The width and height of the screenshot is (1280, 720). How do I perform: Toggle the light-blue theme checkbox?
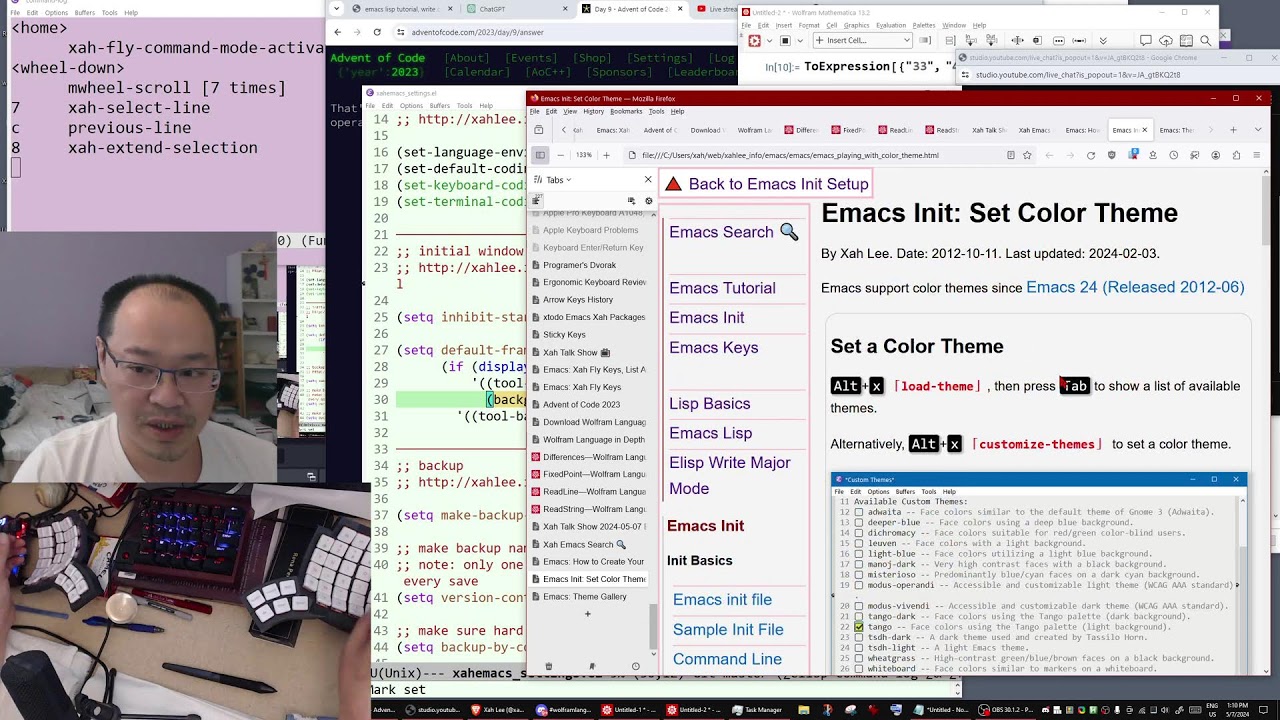pos(859,554)
